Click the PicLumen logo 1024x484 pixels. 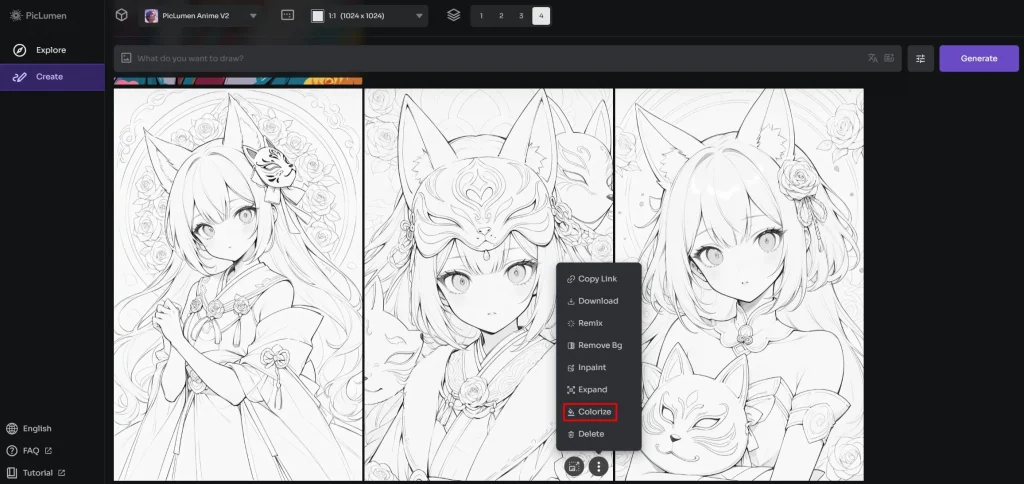click(x=38, y=15)
